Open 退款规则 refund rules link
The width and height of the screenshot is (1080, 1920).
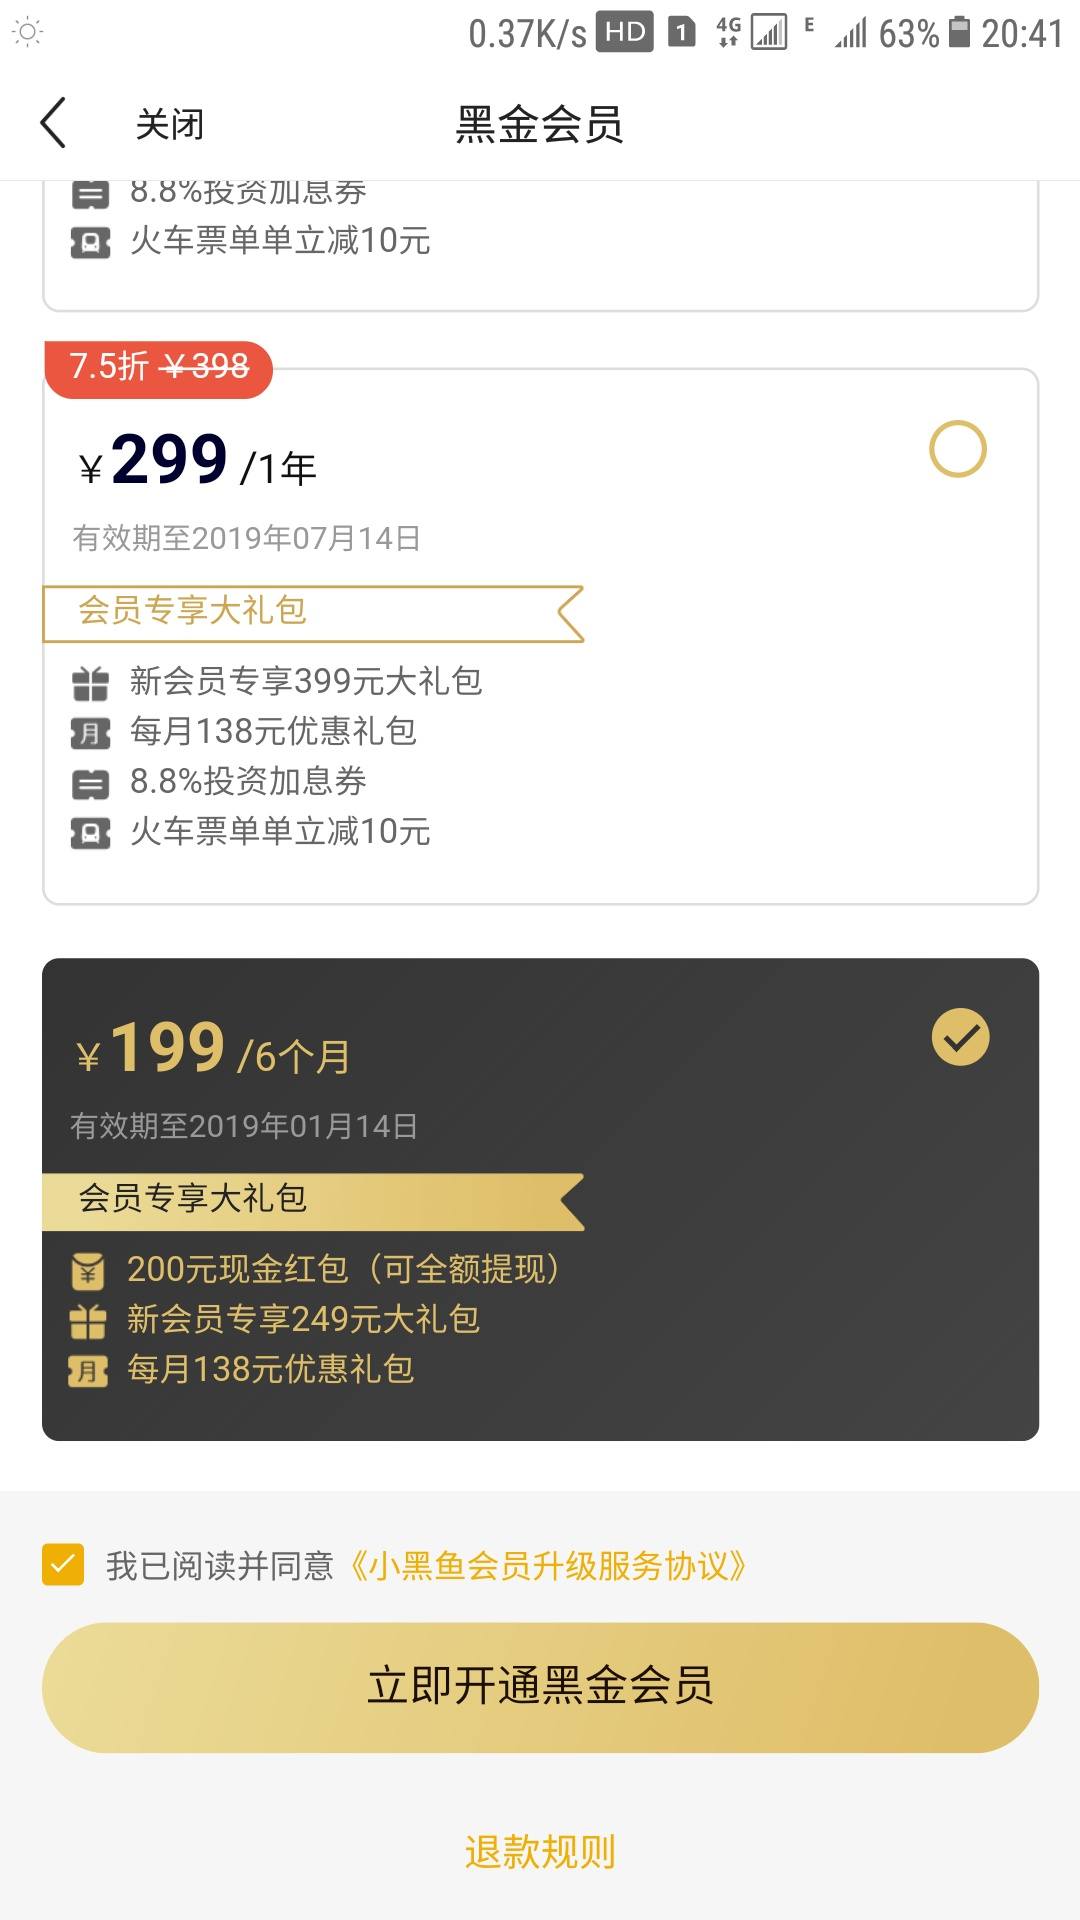coord(540,1852)
